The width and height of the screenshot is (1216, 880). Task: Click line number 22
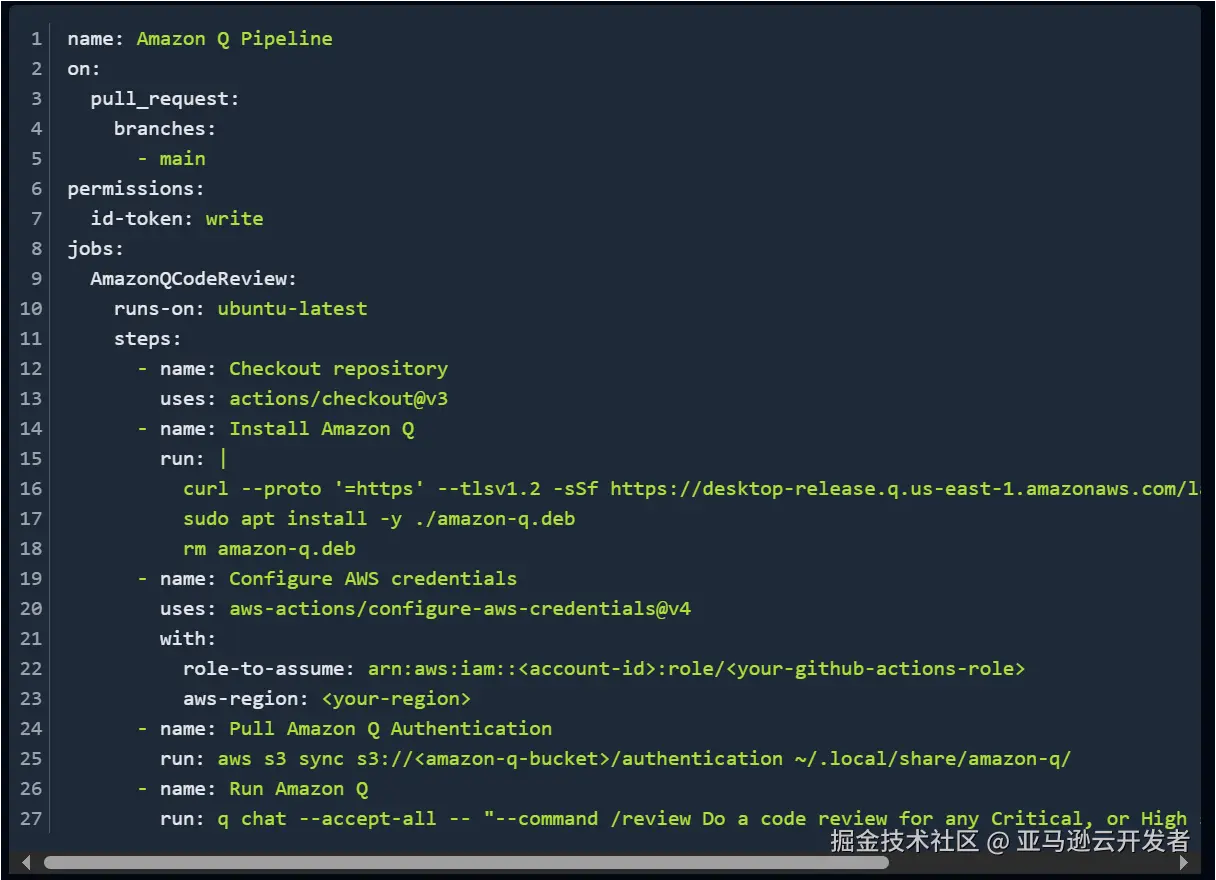pyautogui.click(x=31, y=669)
